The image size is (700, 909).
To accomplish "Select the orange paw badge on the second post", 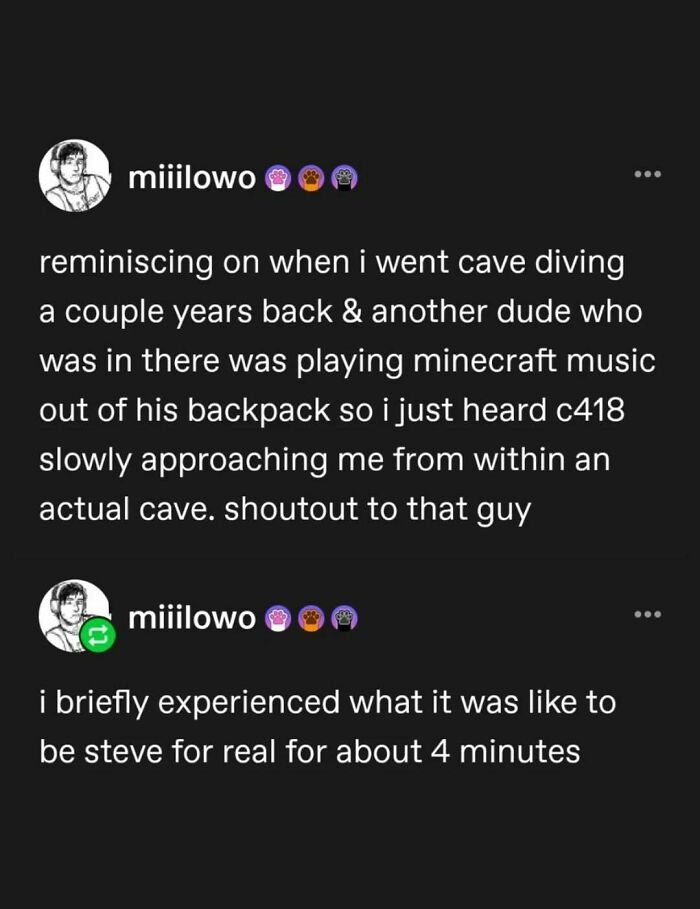I will click(310, 618).
